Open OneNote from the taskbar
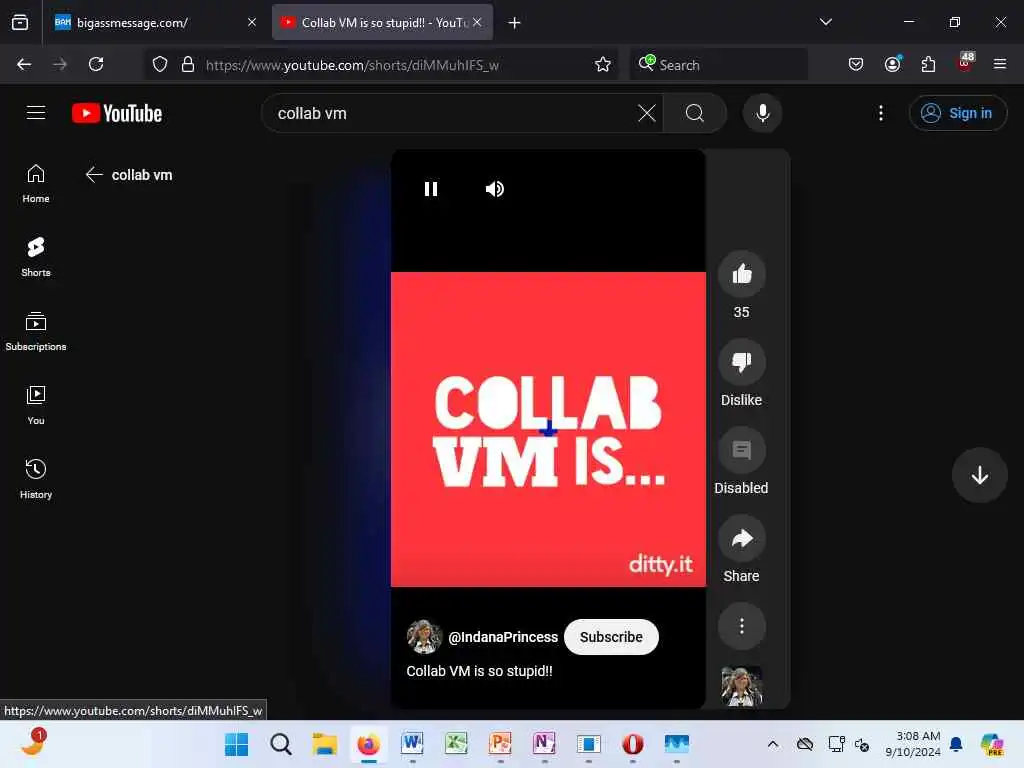The width and height of the screenshot is (1024, 768). (544, 744)
